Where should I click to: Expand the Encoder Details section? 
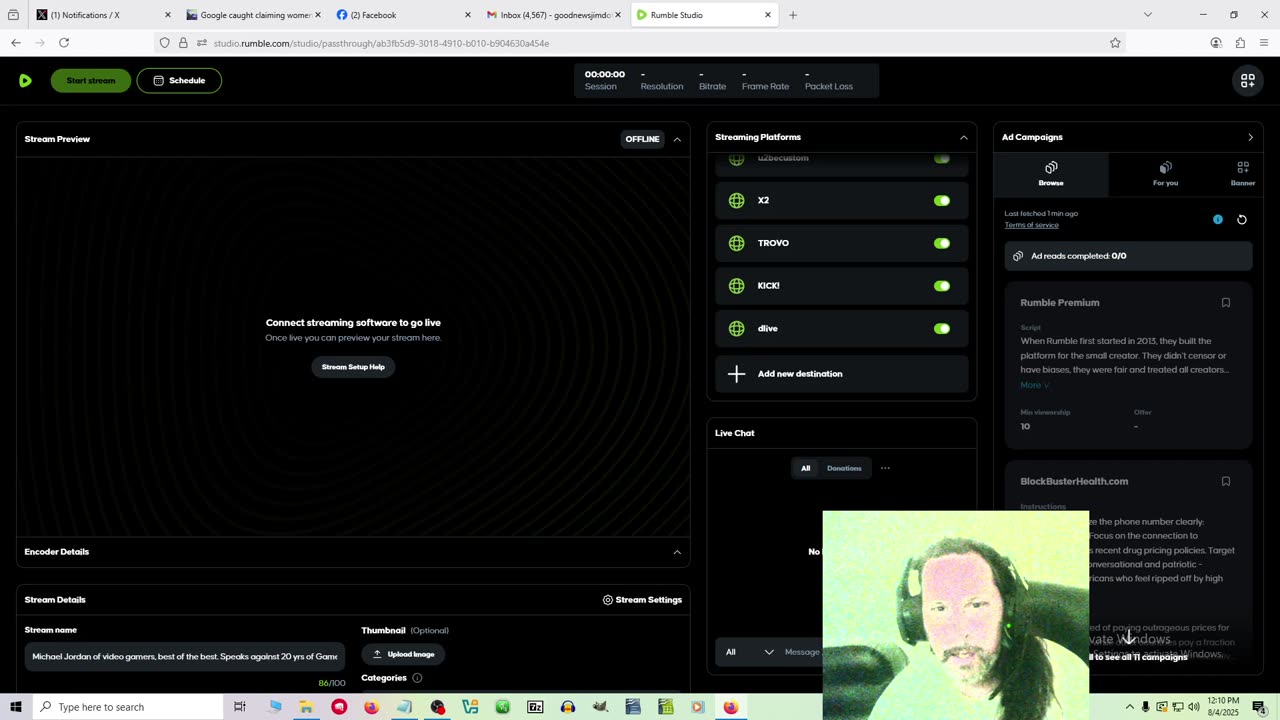[677, 552]
